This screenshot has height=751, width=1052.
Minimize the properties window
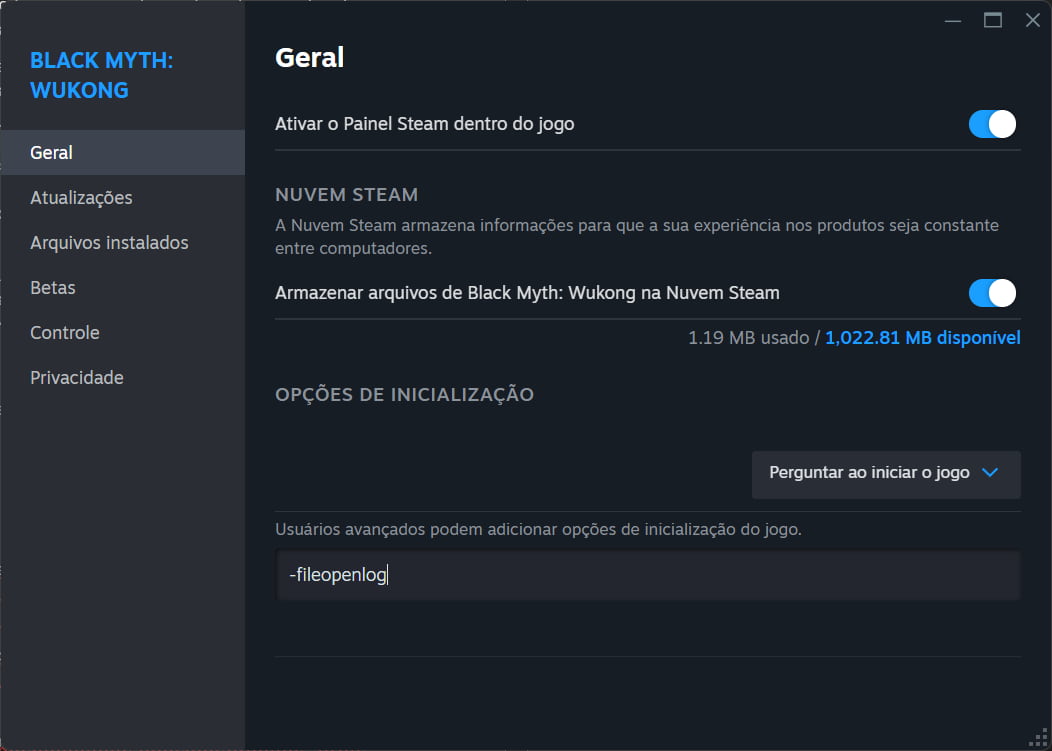(x=953, y=21)
